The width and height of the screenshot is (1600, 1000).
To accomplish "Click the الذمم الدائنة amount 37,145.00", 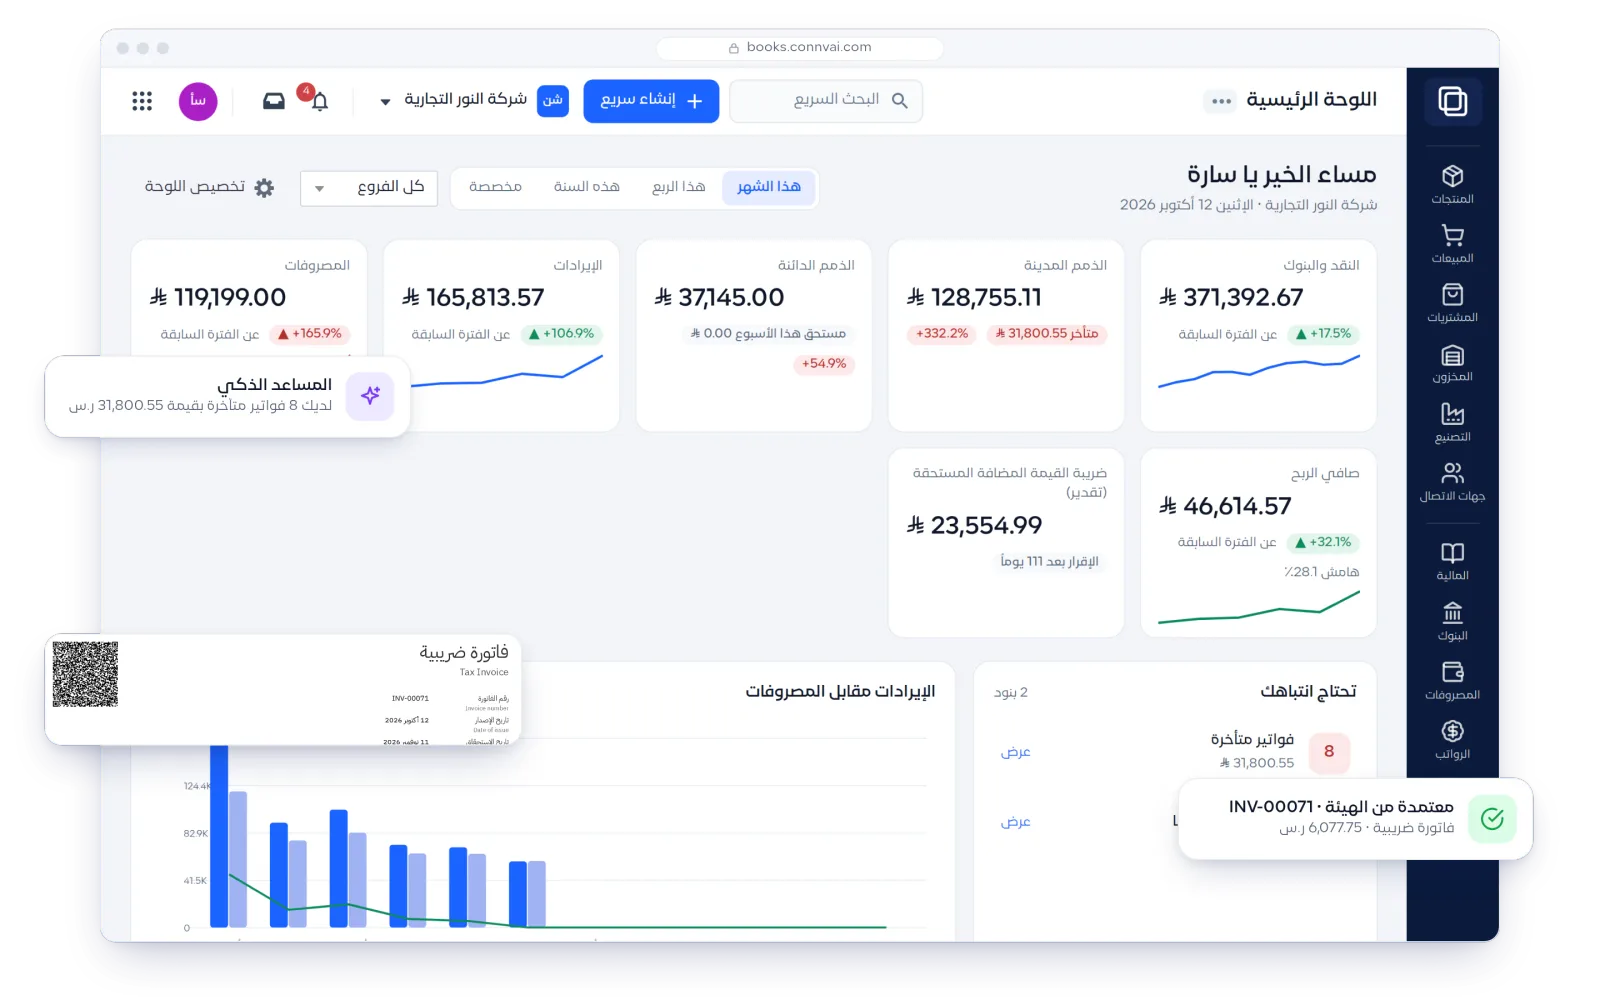I will click(719, 298).
